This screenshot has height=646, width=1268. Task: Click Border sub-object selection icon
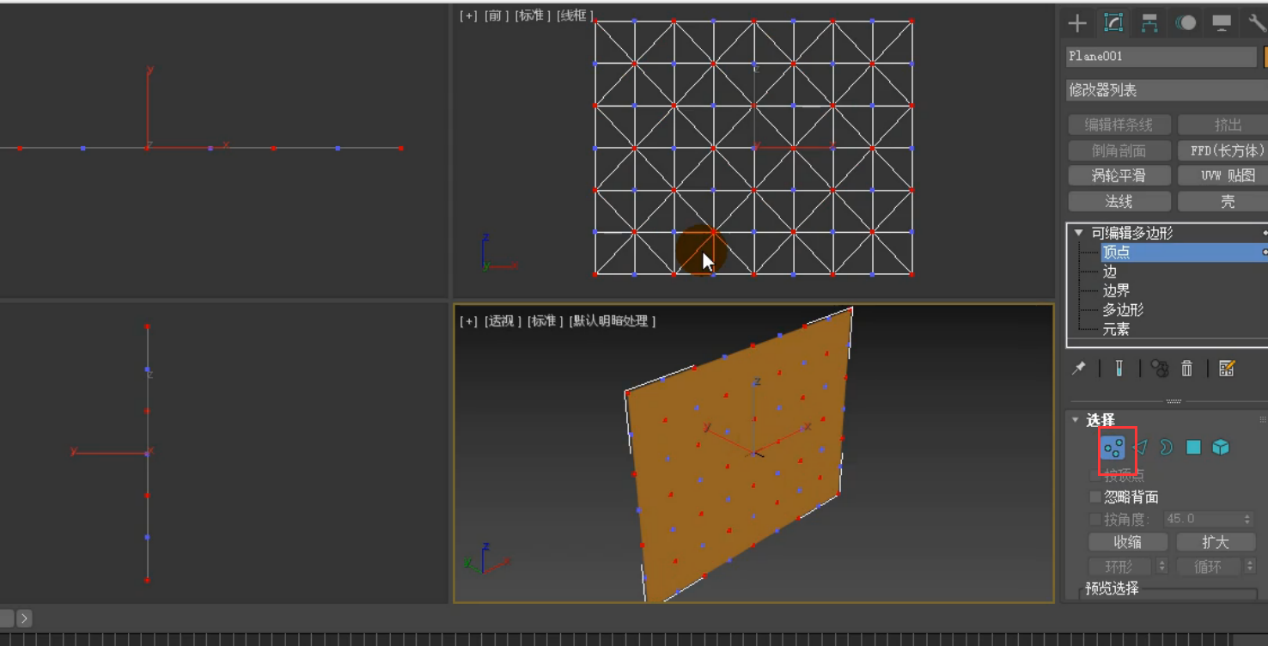coord(1166,447)
